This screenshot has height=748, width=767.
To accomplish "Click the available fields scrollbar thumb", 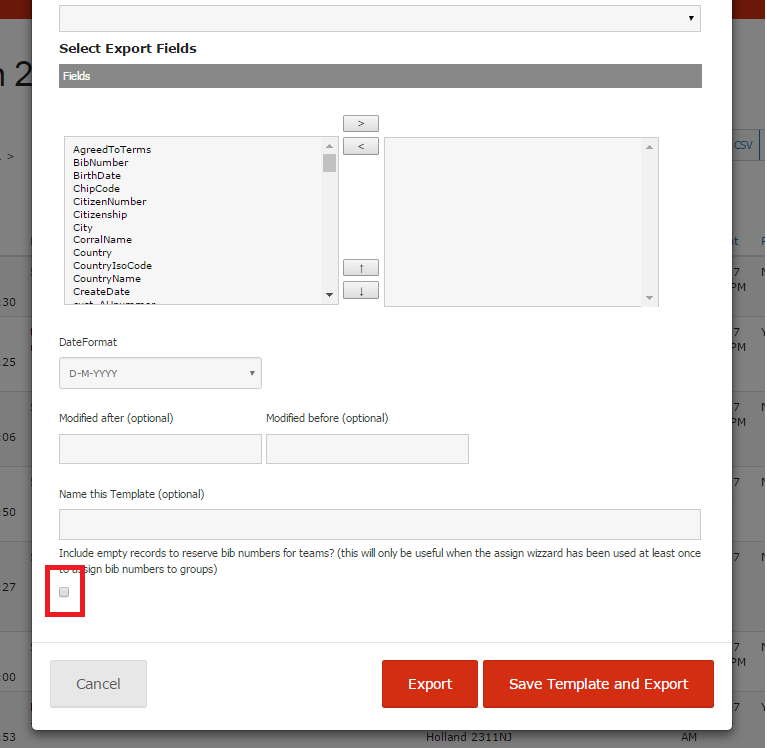I will [x=329, y=163].
